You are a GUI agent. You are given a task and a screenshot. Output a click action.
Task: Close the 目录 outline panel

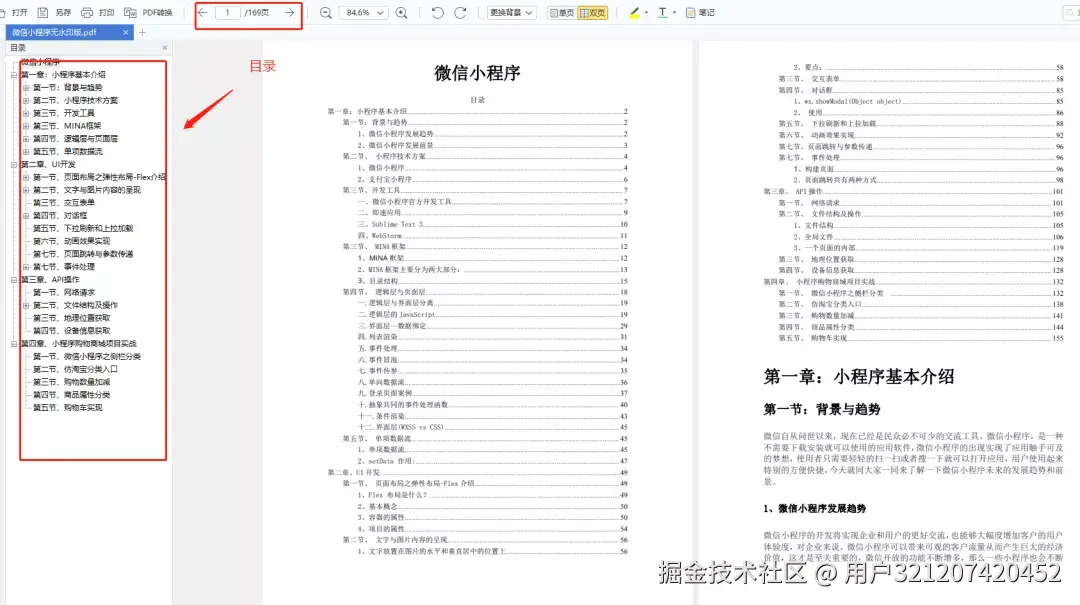(165, 48)
